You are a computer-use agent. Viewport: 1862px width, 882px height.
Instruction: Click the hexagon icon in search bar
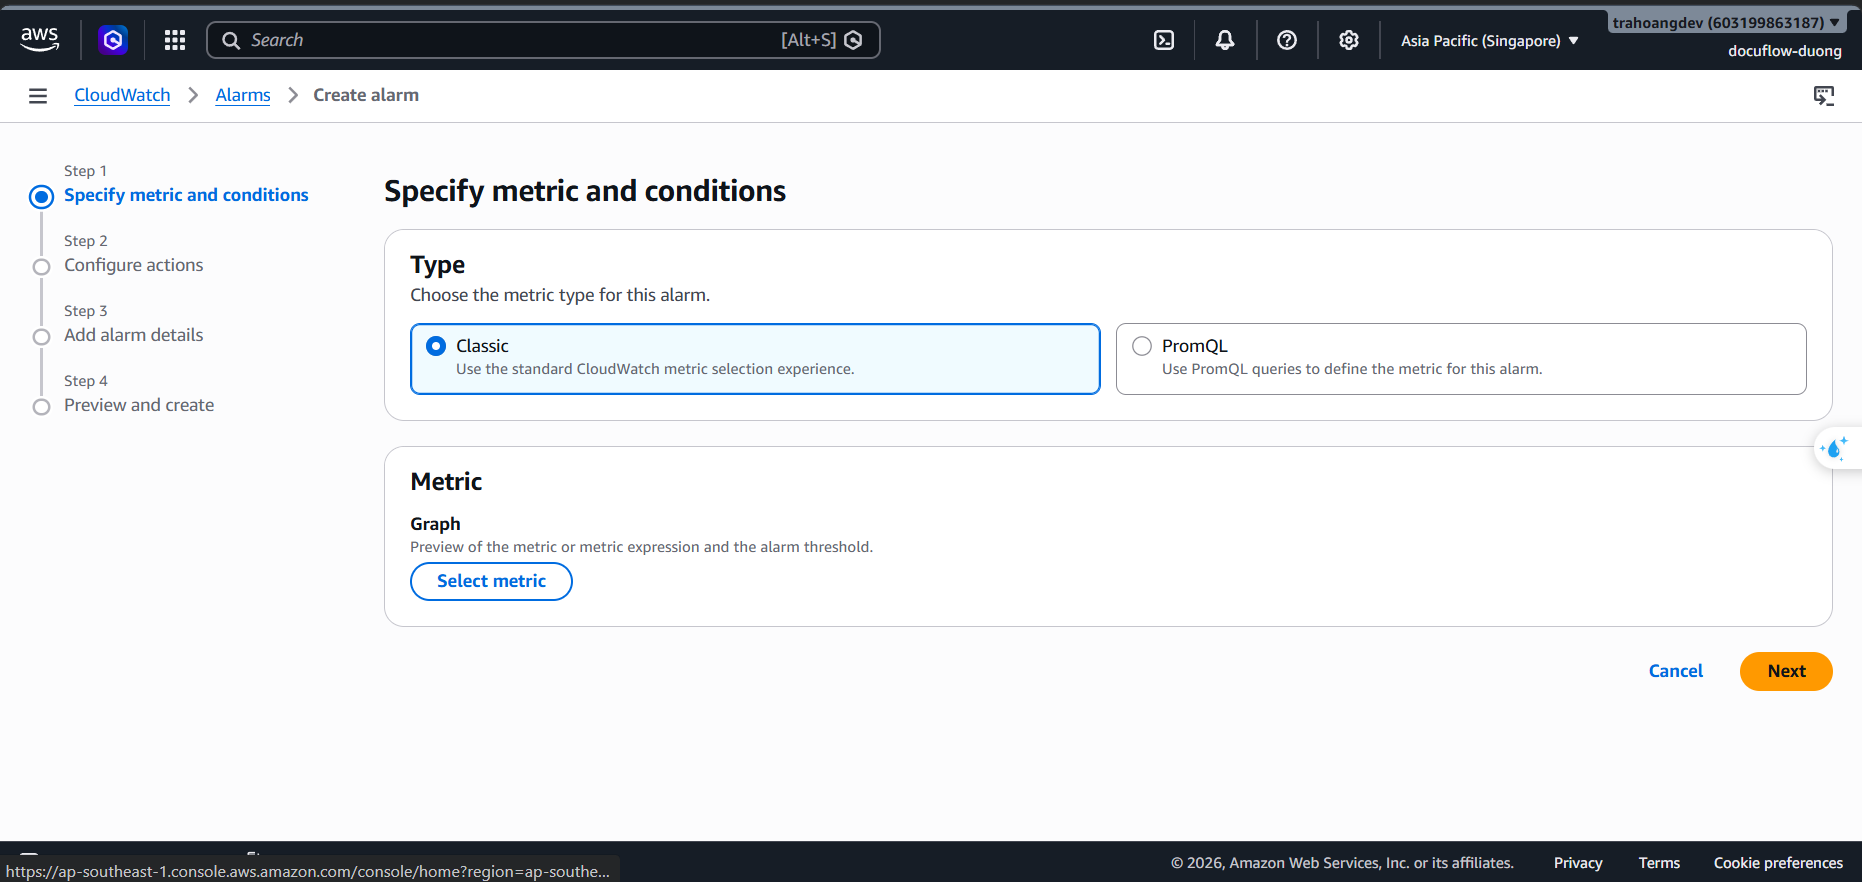[x=853, y=40]
